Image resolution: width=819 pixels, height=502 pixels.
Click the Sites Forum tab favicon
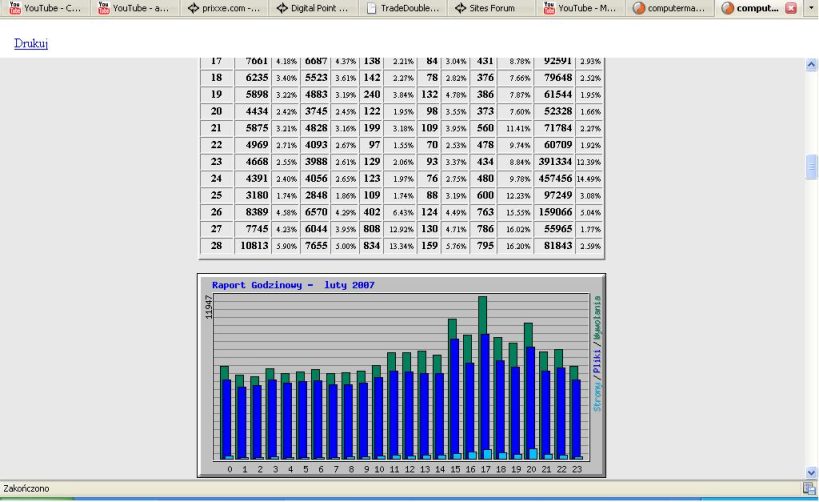point(460,8)
